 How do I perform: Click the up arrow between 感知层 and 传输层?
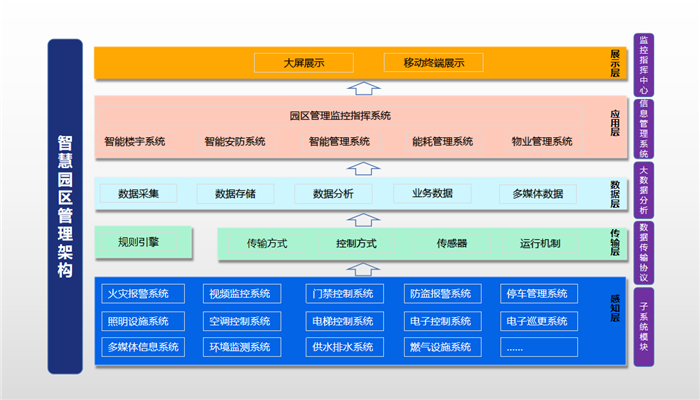pos(366,268)
